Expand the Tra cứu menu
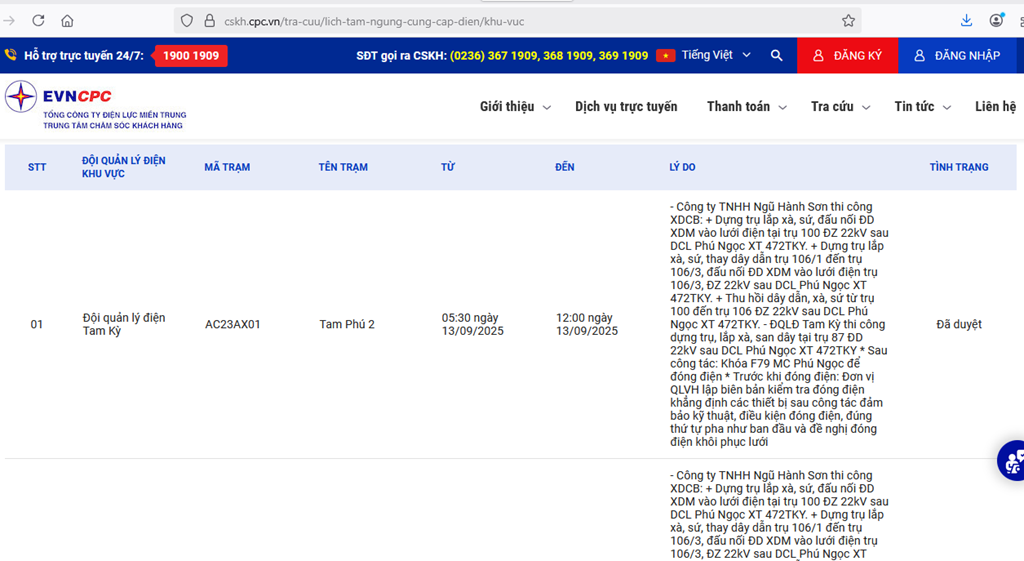The height and width of the screenshot is (561, 1024). tap(840, 106)
